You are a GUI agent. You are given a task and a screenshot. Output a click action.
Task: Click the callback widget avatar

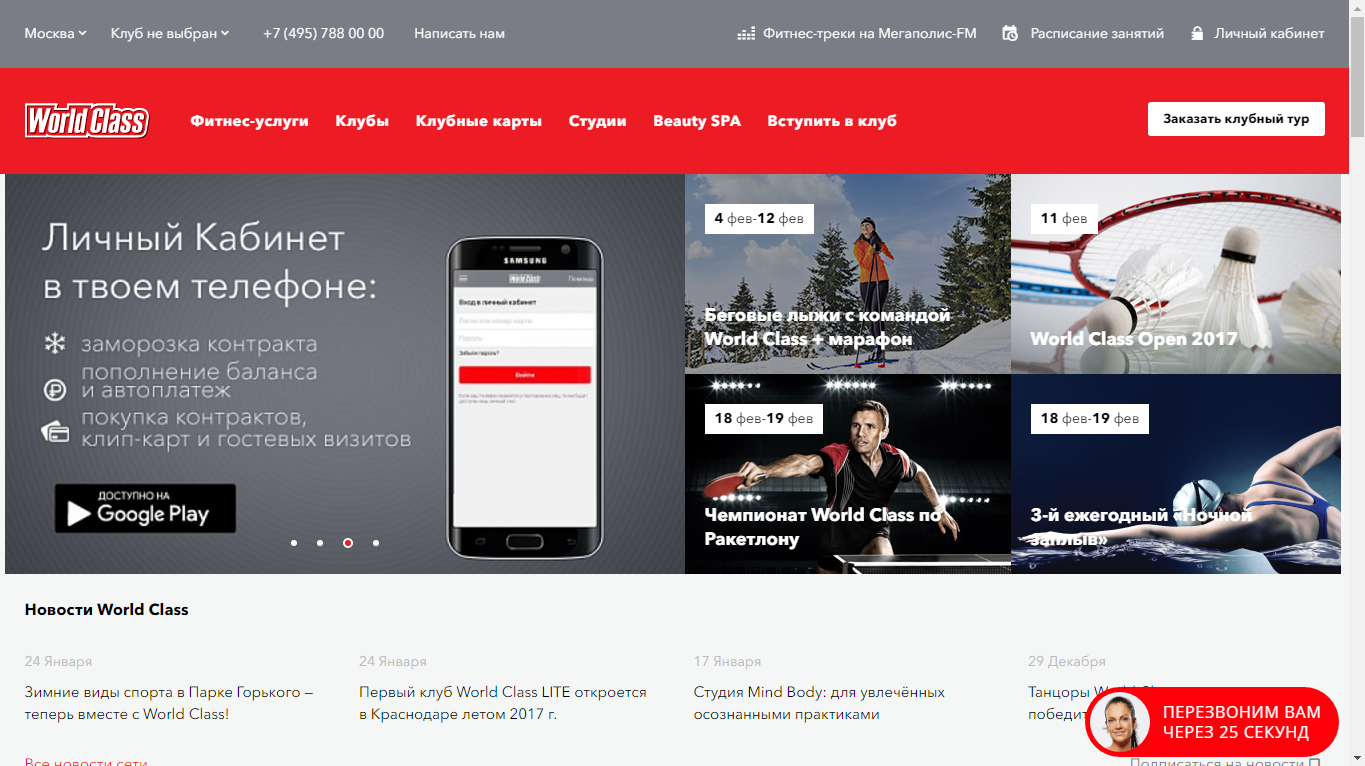(x=1119, y=722)
